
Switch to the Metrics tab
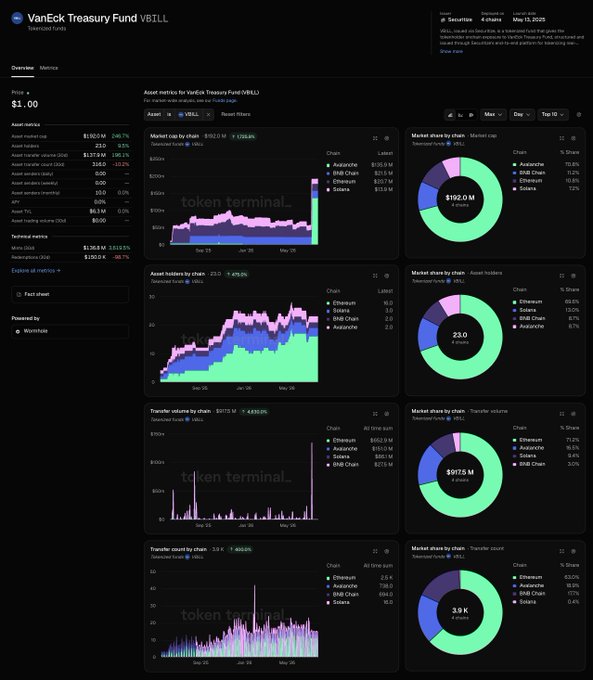(49, 68)
